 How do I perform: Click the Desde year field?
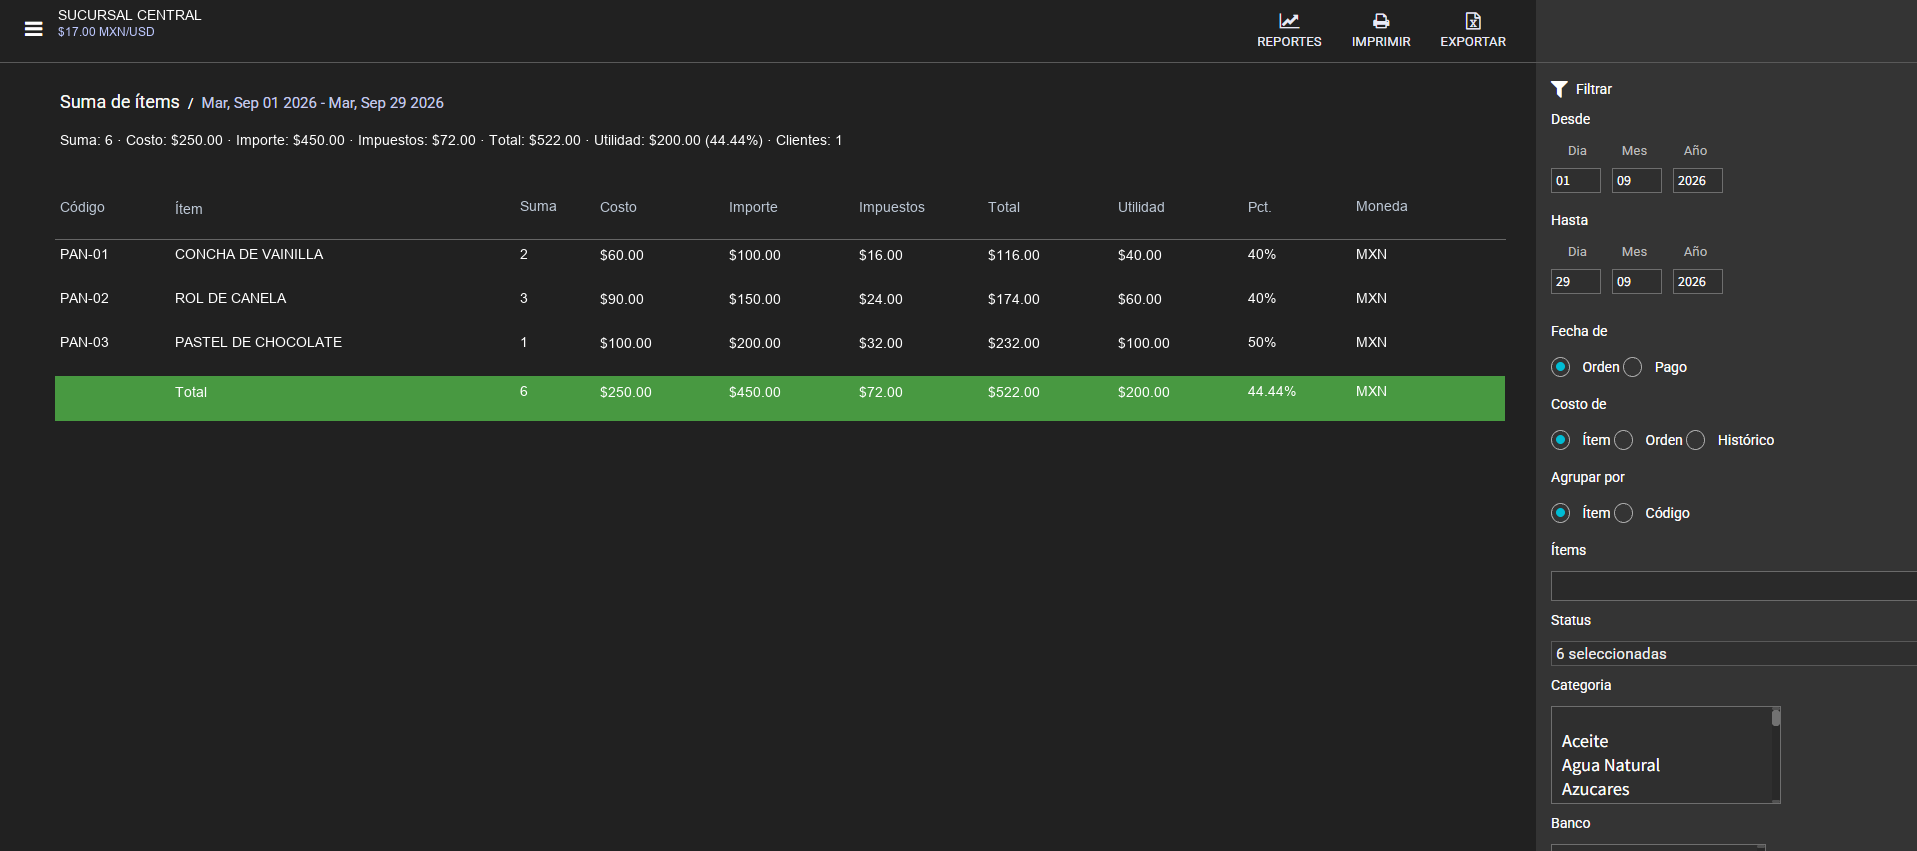(1698, 181)
